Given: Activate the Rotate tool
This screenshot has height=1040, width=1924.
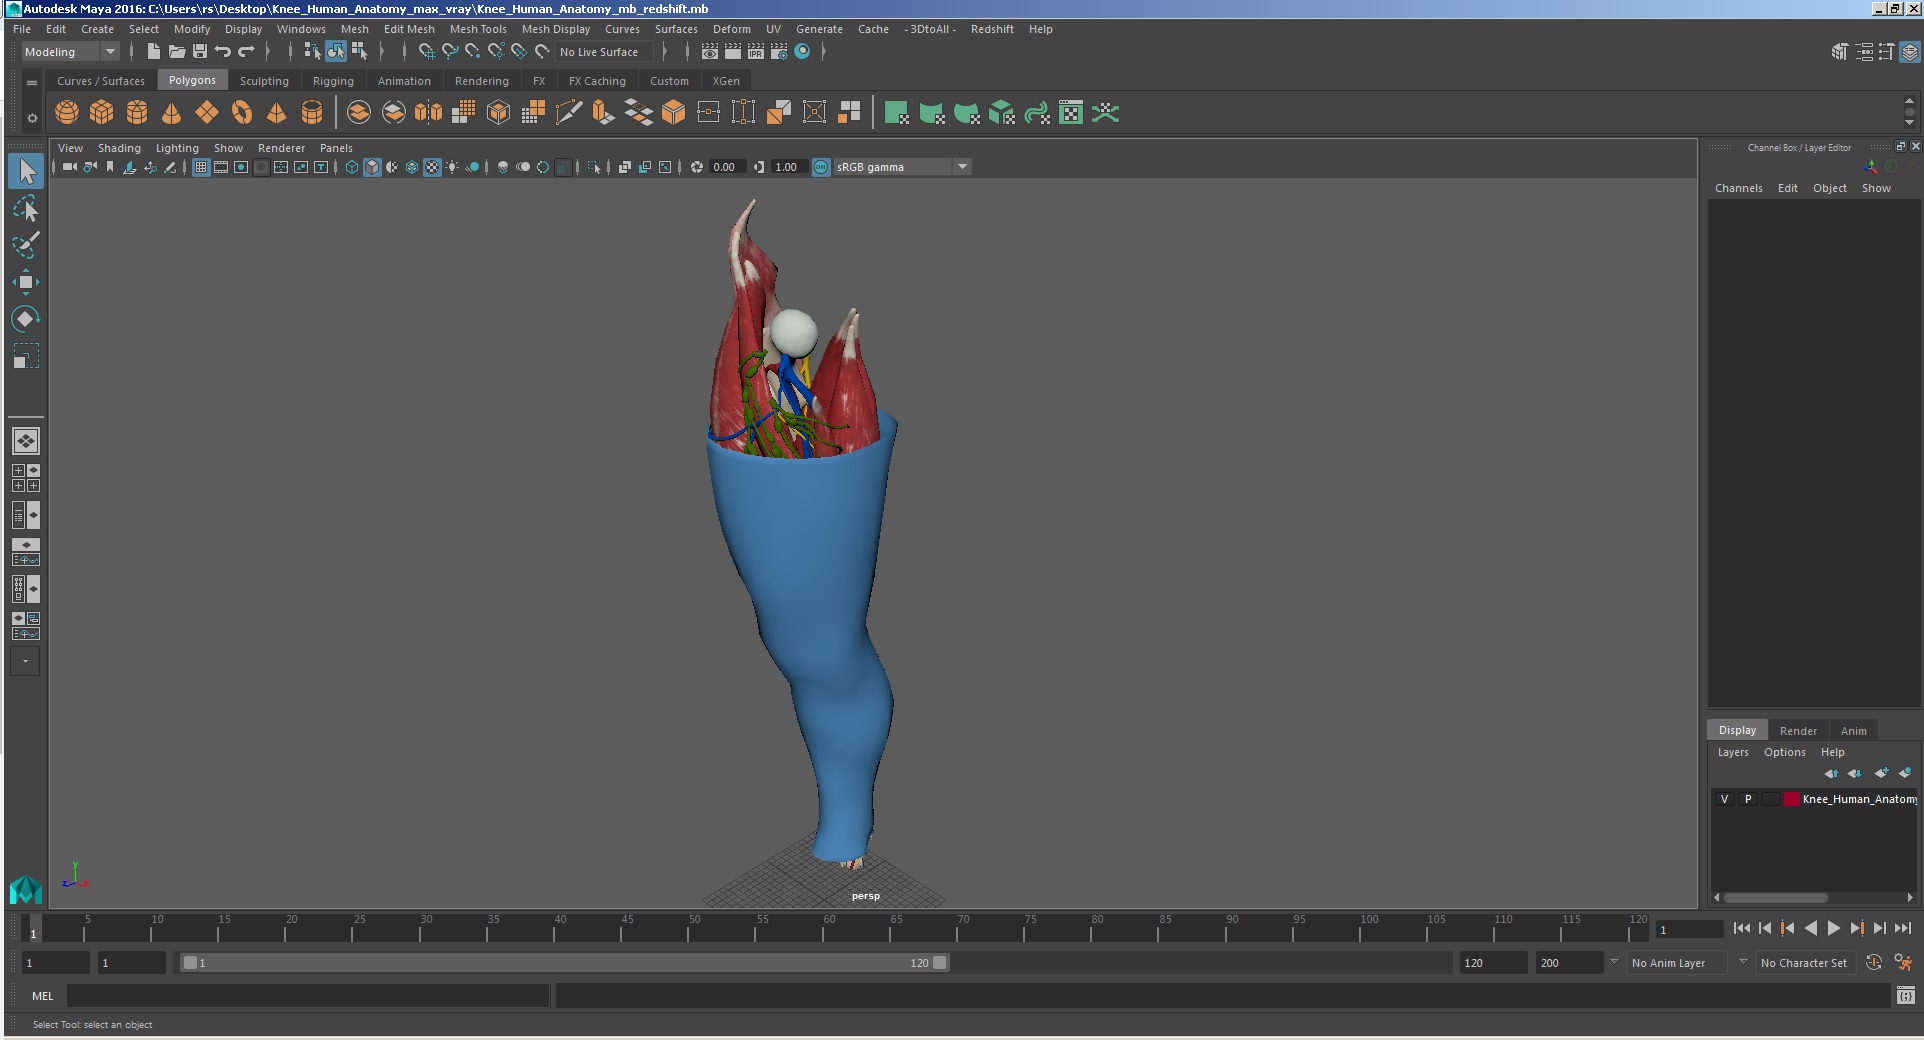Looking at the screenshot, I should click(26, 319).
